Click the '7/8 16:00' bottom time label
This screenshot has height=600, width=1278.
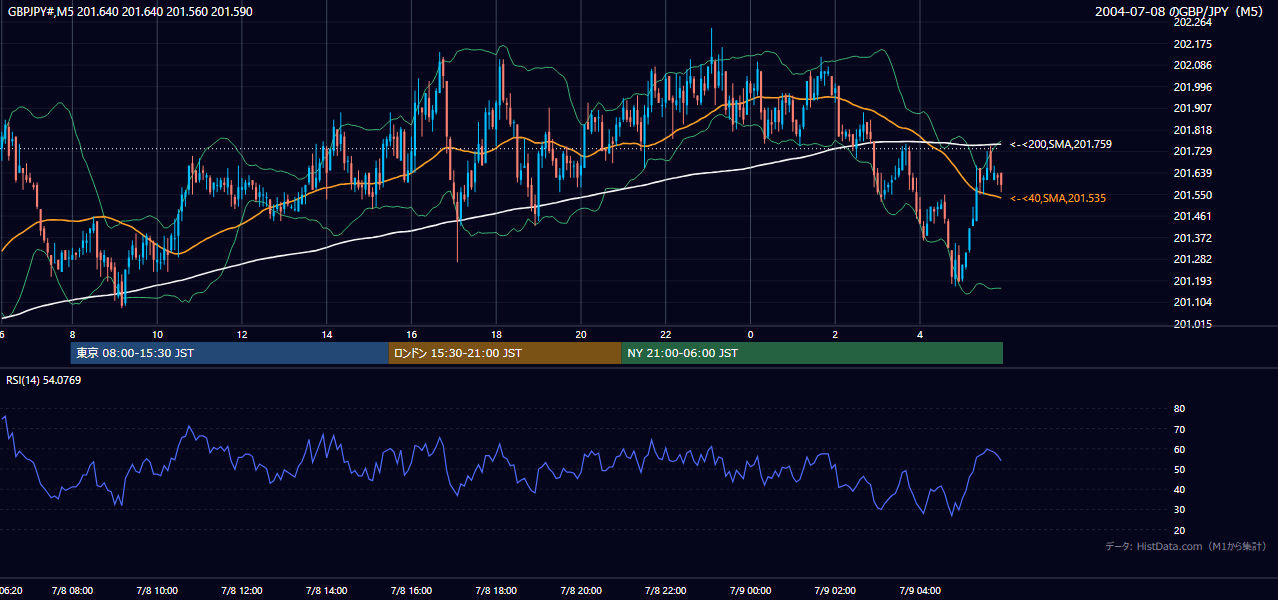pyautogui.click(x=411, y=591)
